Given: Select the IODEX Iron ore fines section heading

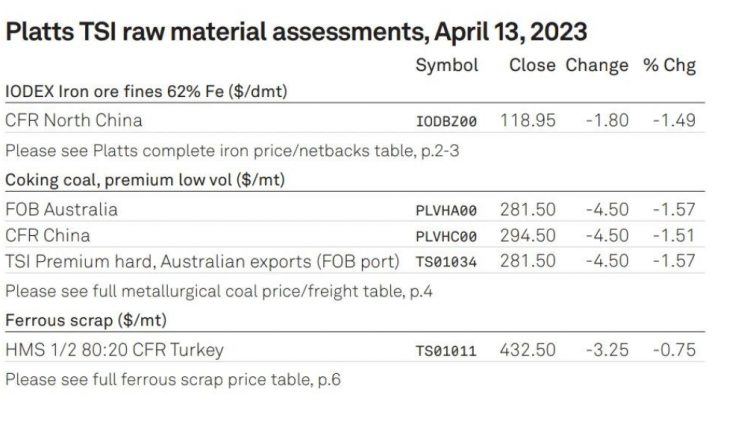Looking at the screenshot, I should pyautogui.click(x=146, y=91).
